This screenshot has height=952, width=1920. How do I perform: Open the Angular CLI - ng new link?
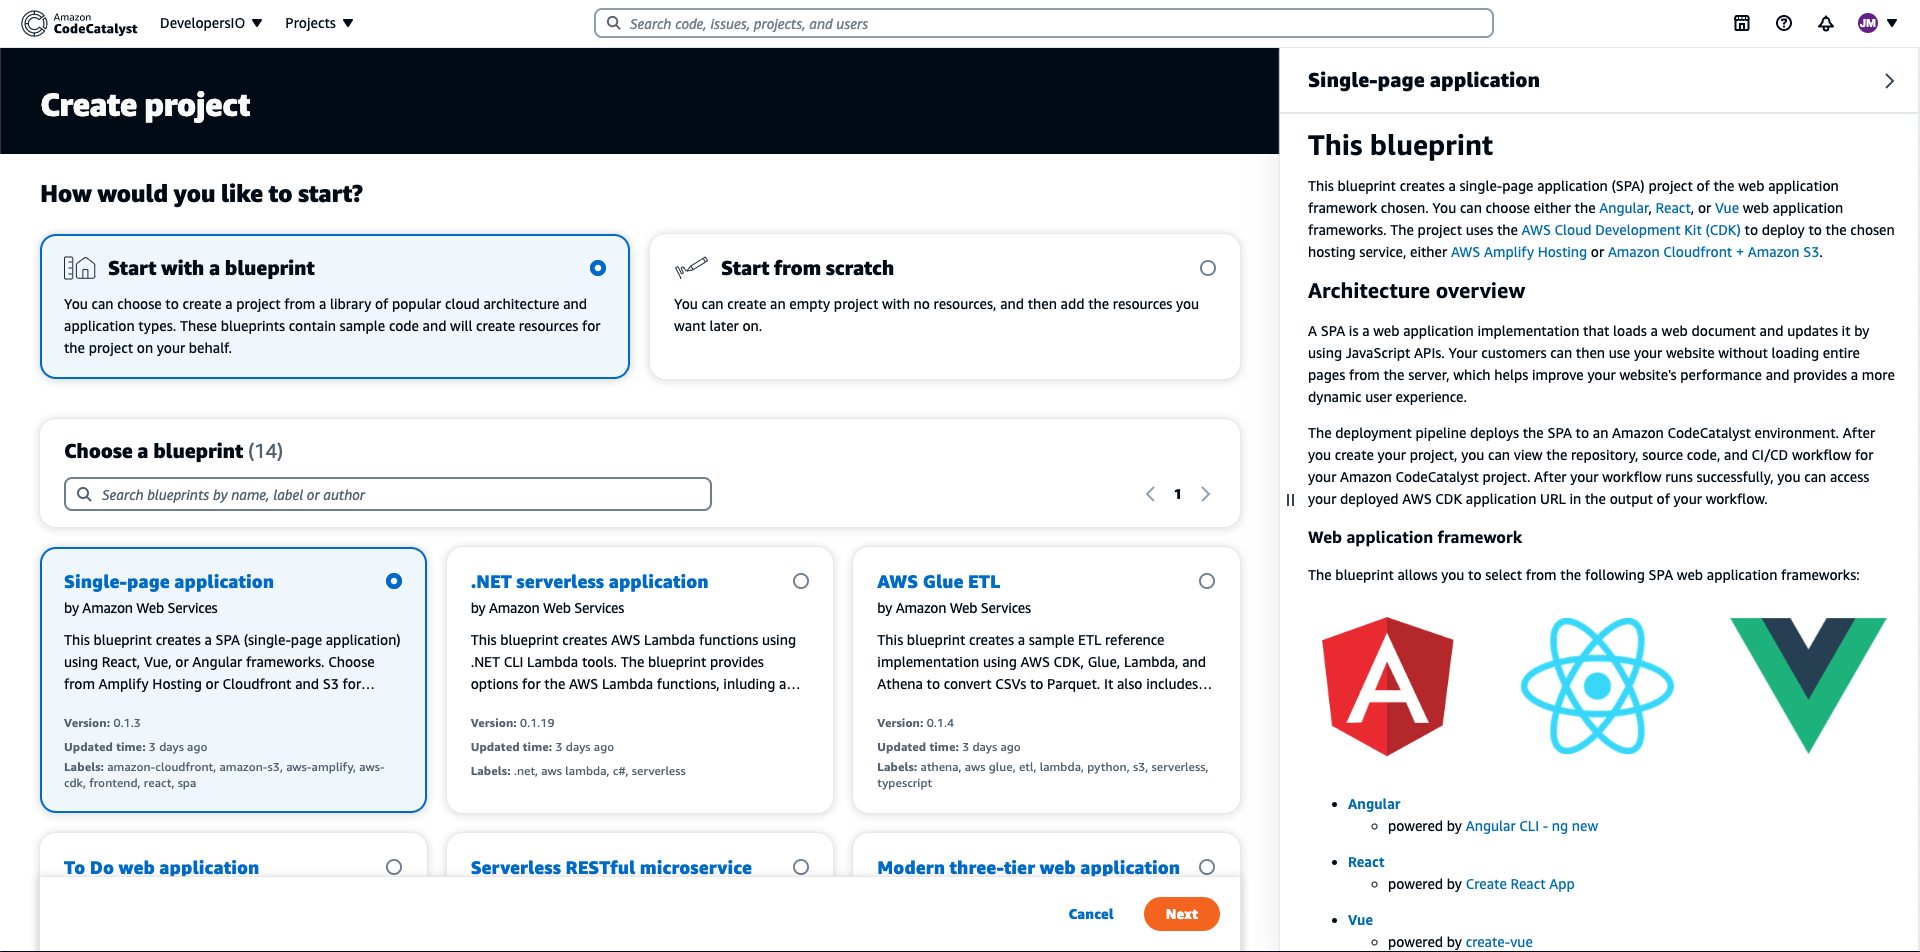click(1531, 826)
